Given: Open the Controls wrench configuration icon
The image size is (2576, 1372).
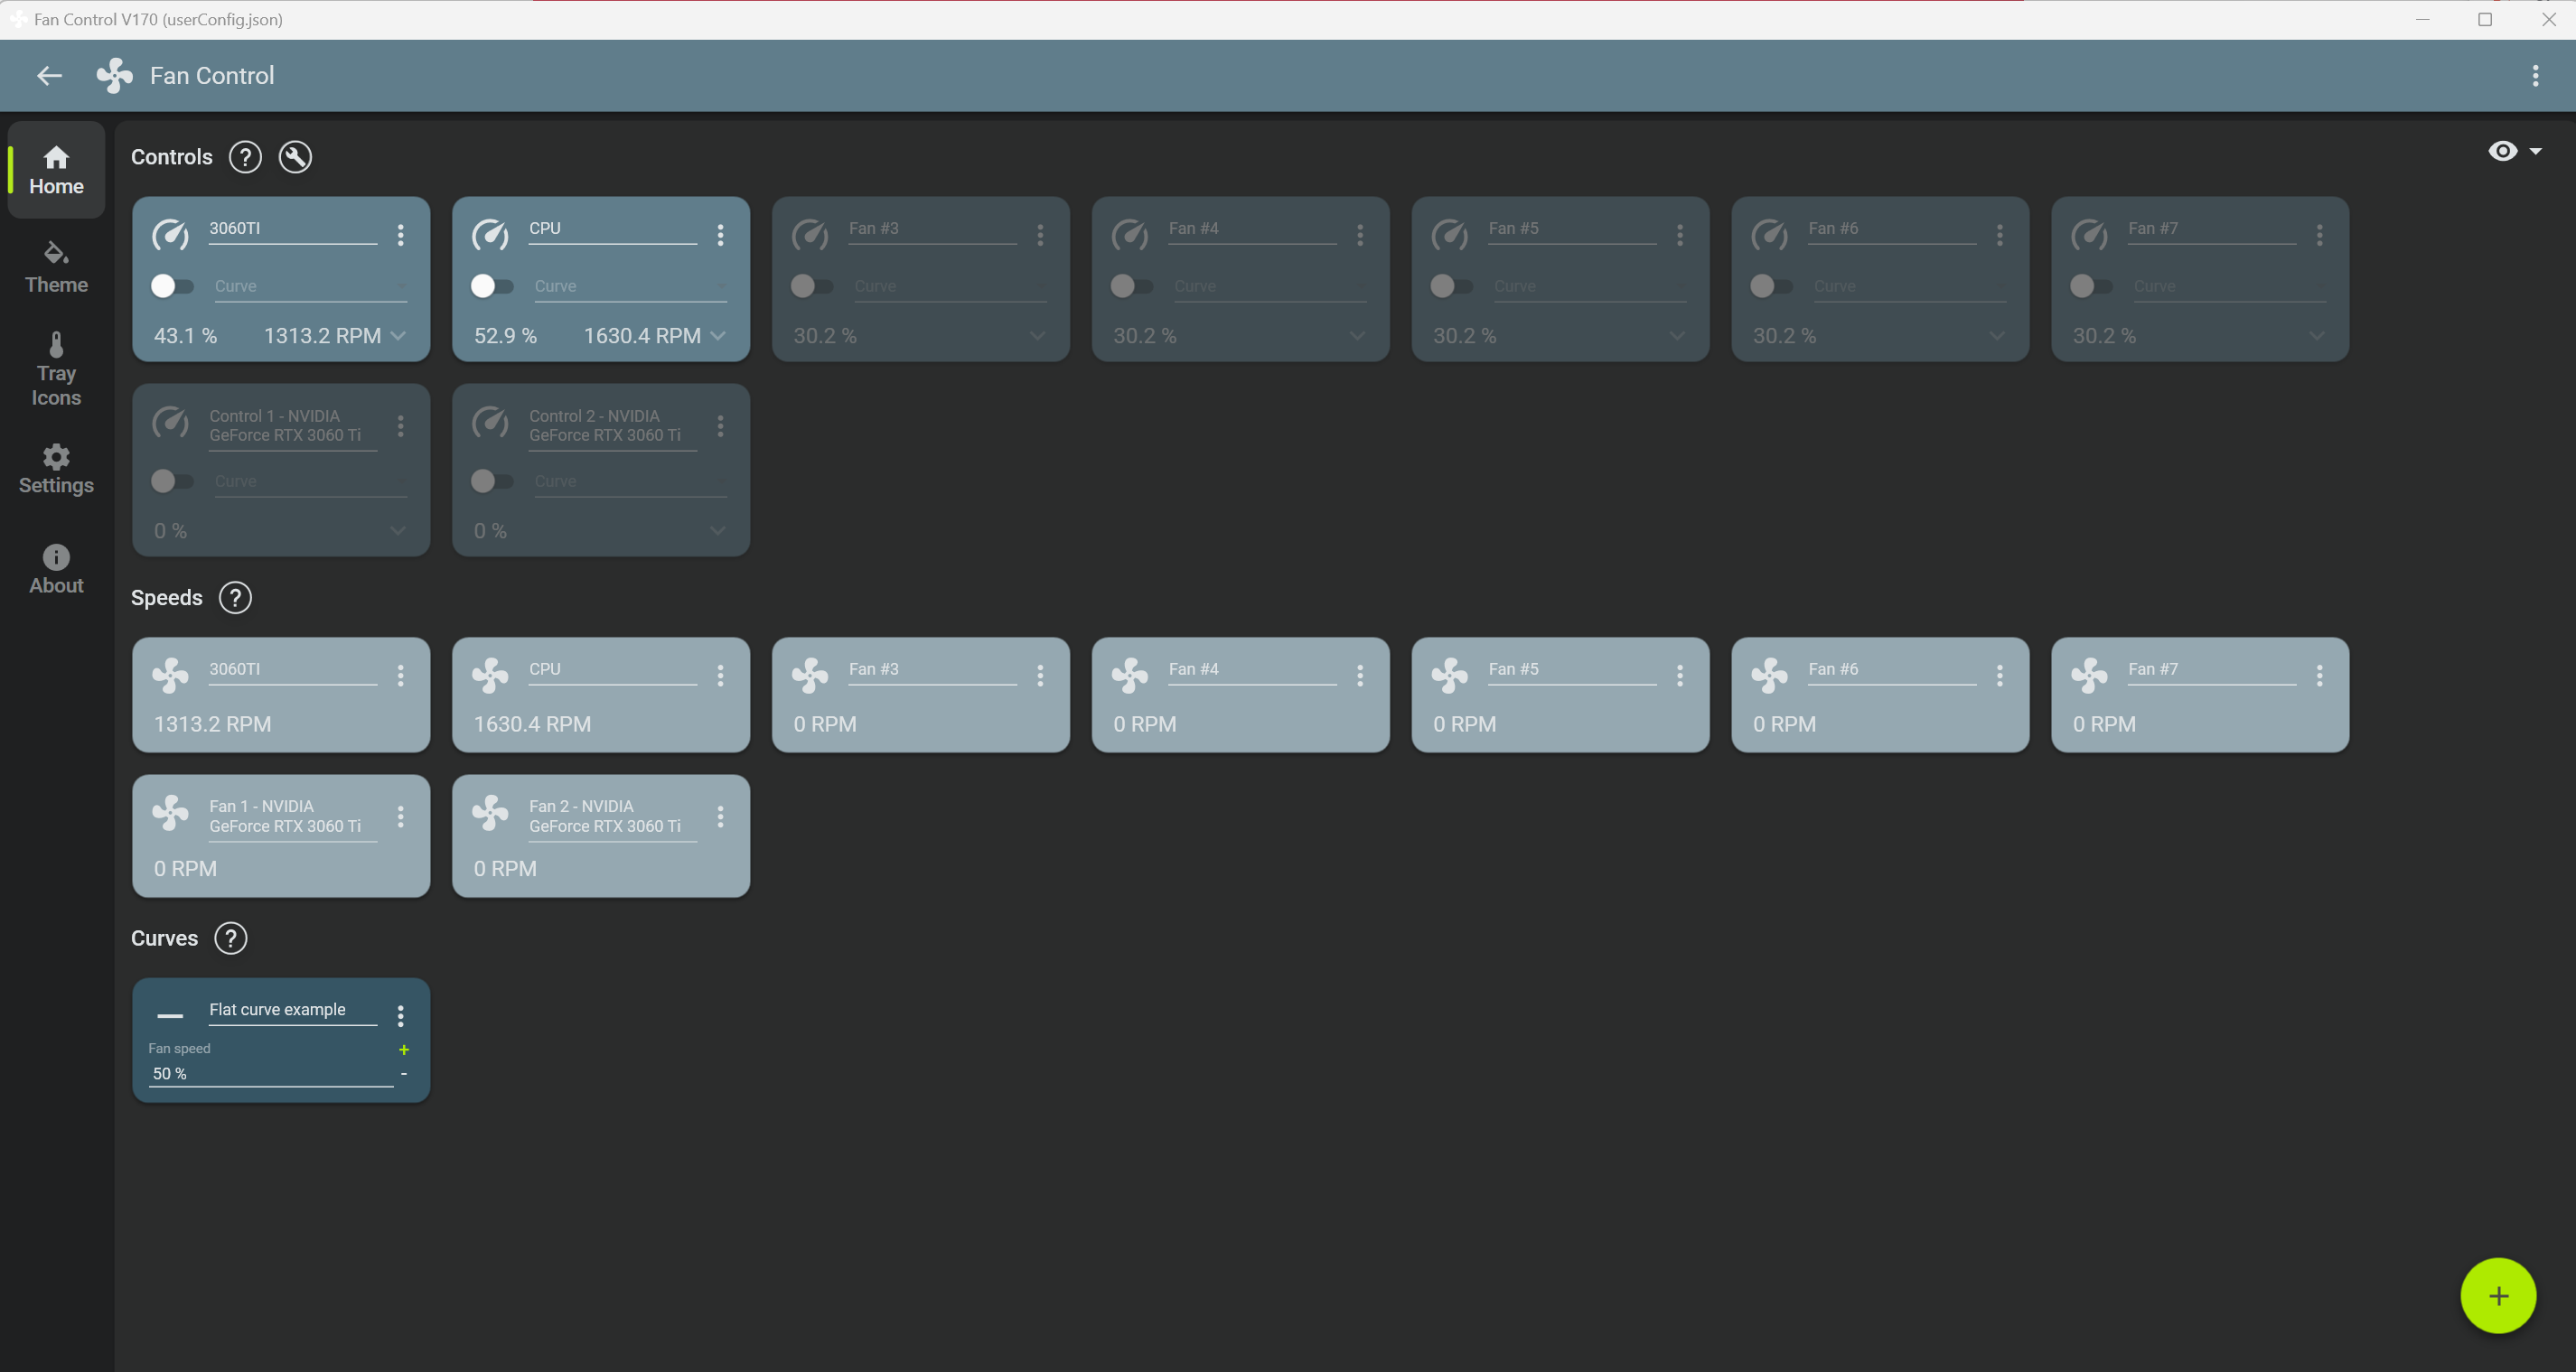Looking at the screenshot, I should pyautogui.click(x=295, y=157).
